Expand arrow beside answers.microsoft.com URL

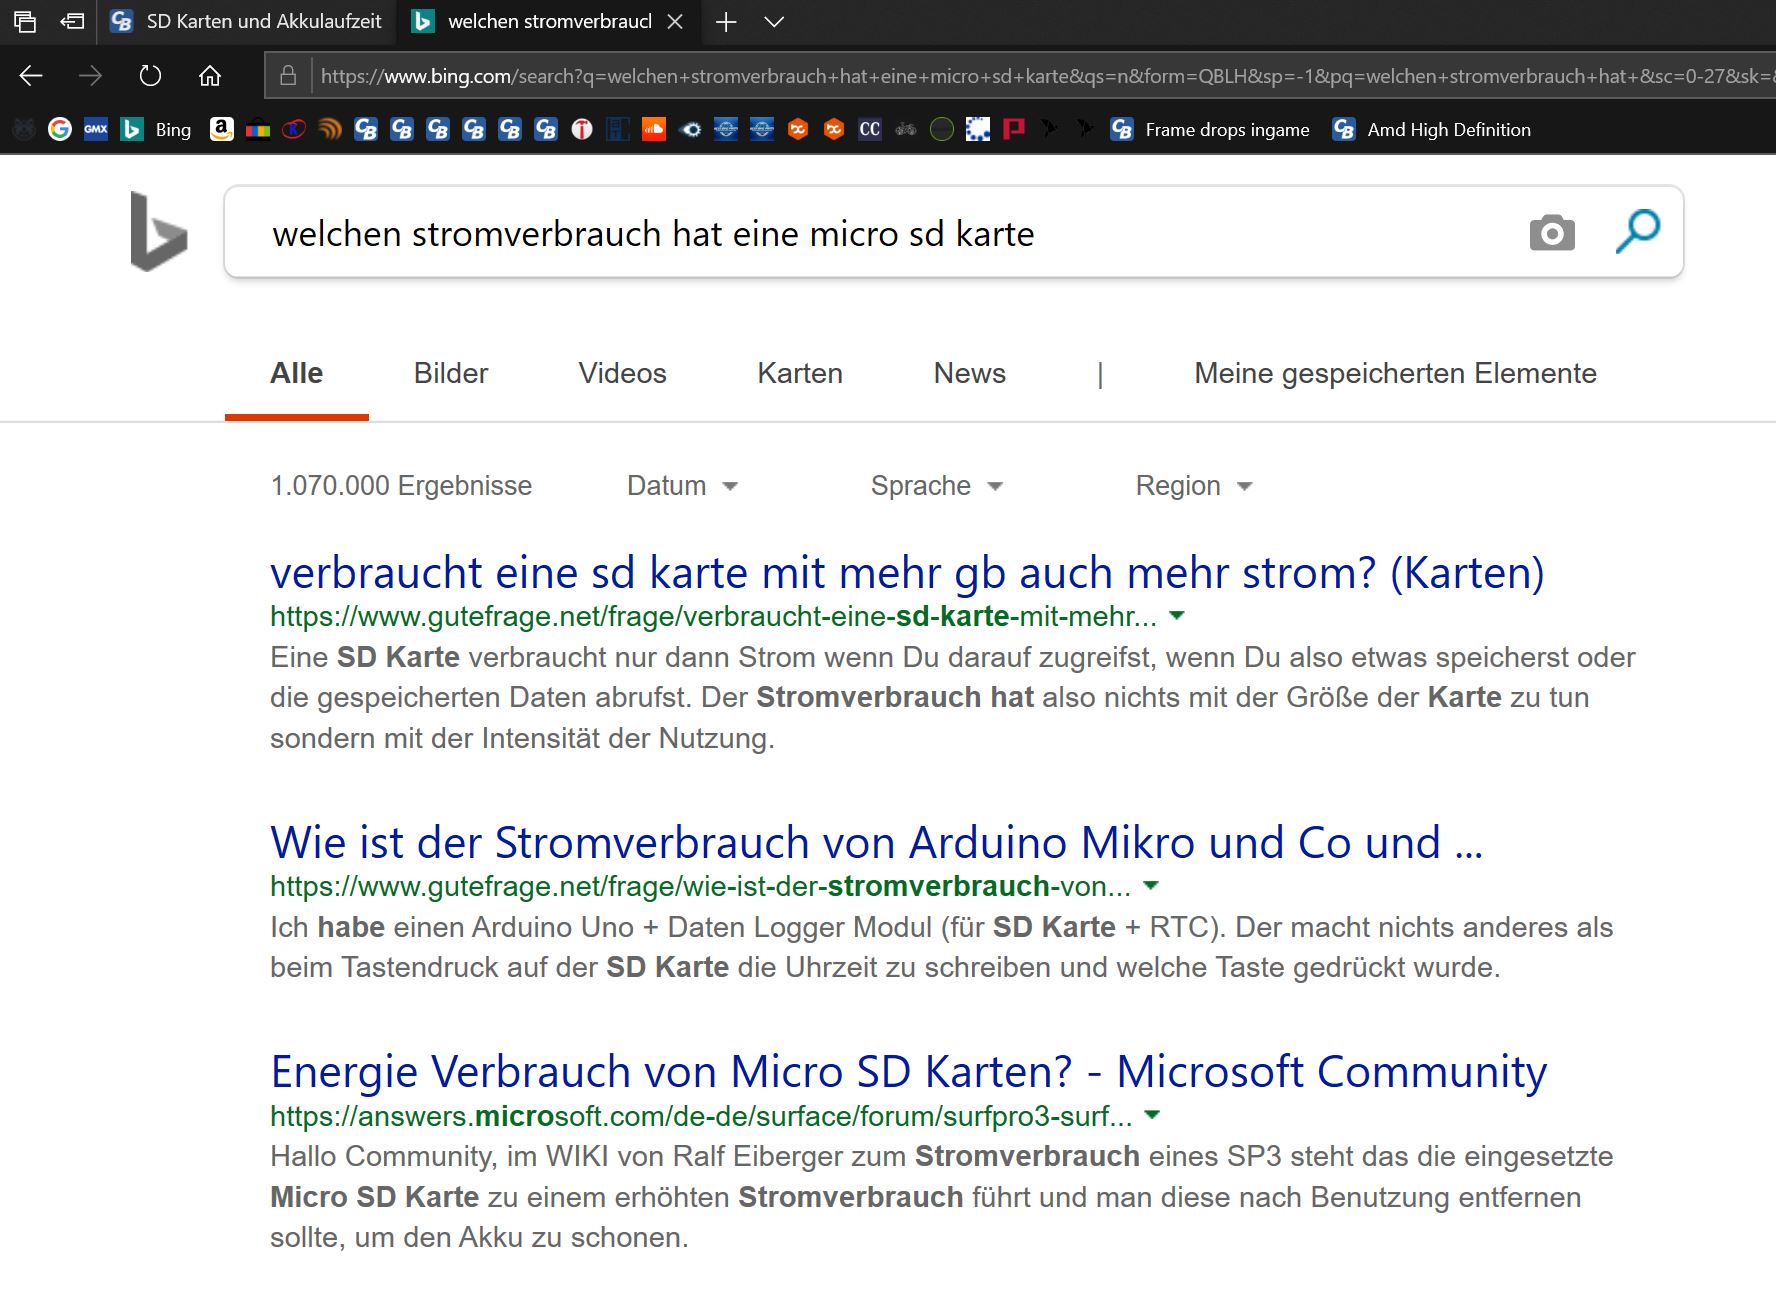[1152, 1115]
